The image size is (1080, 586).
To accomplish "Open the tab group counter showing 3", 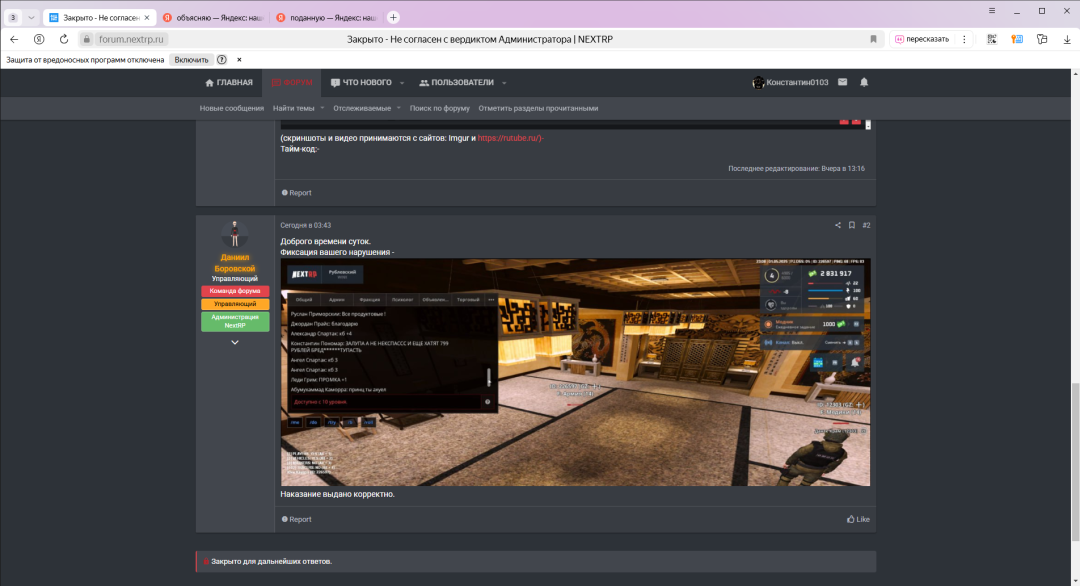I will pos(13,17).
